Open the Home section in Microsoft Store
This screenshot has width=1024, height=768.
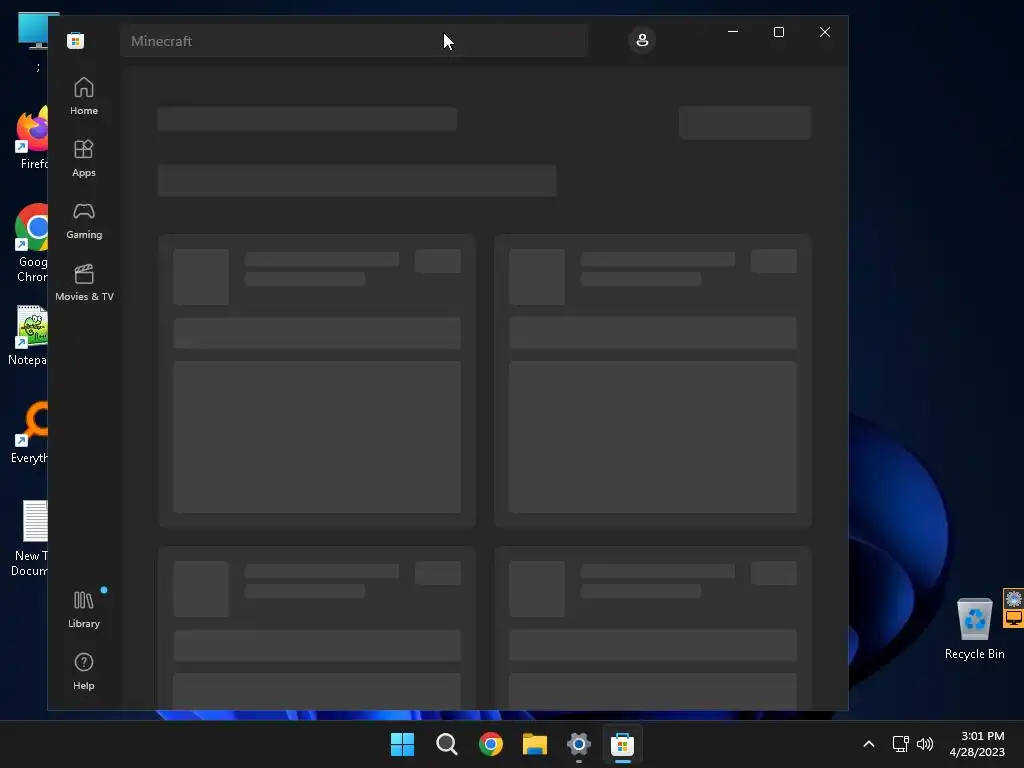(84, 96)
